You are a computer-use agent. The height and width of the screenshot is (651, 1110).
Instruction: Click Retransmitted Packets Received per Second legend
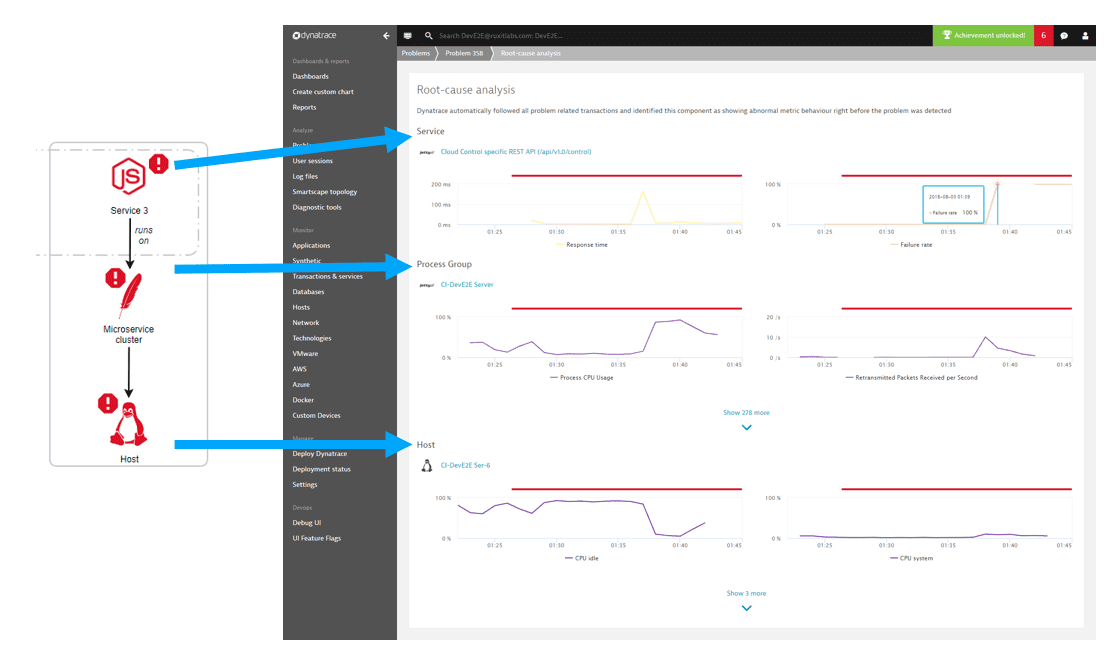[x=912, y=378]
